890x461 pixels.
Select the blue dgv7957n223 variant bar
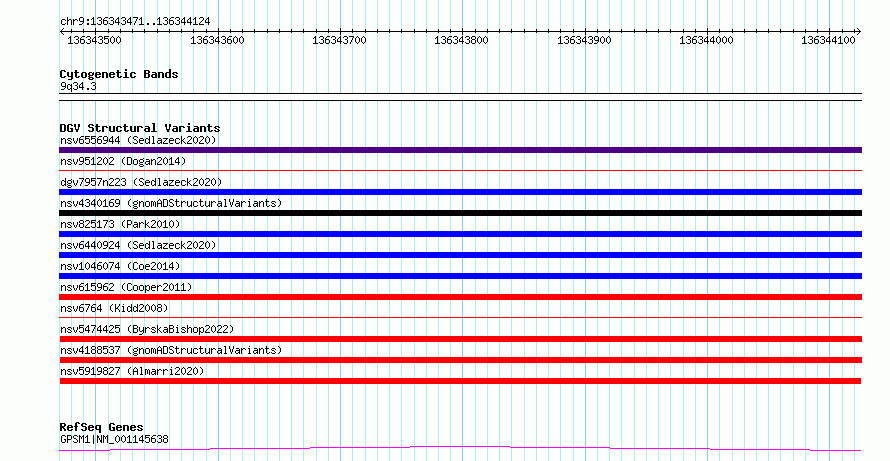coord(460,192)
